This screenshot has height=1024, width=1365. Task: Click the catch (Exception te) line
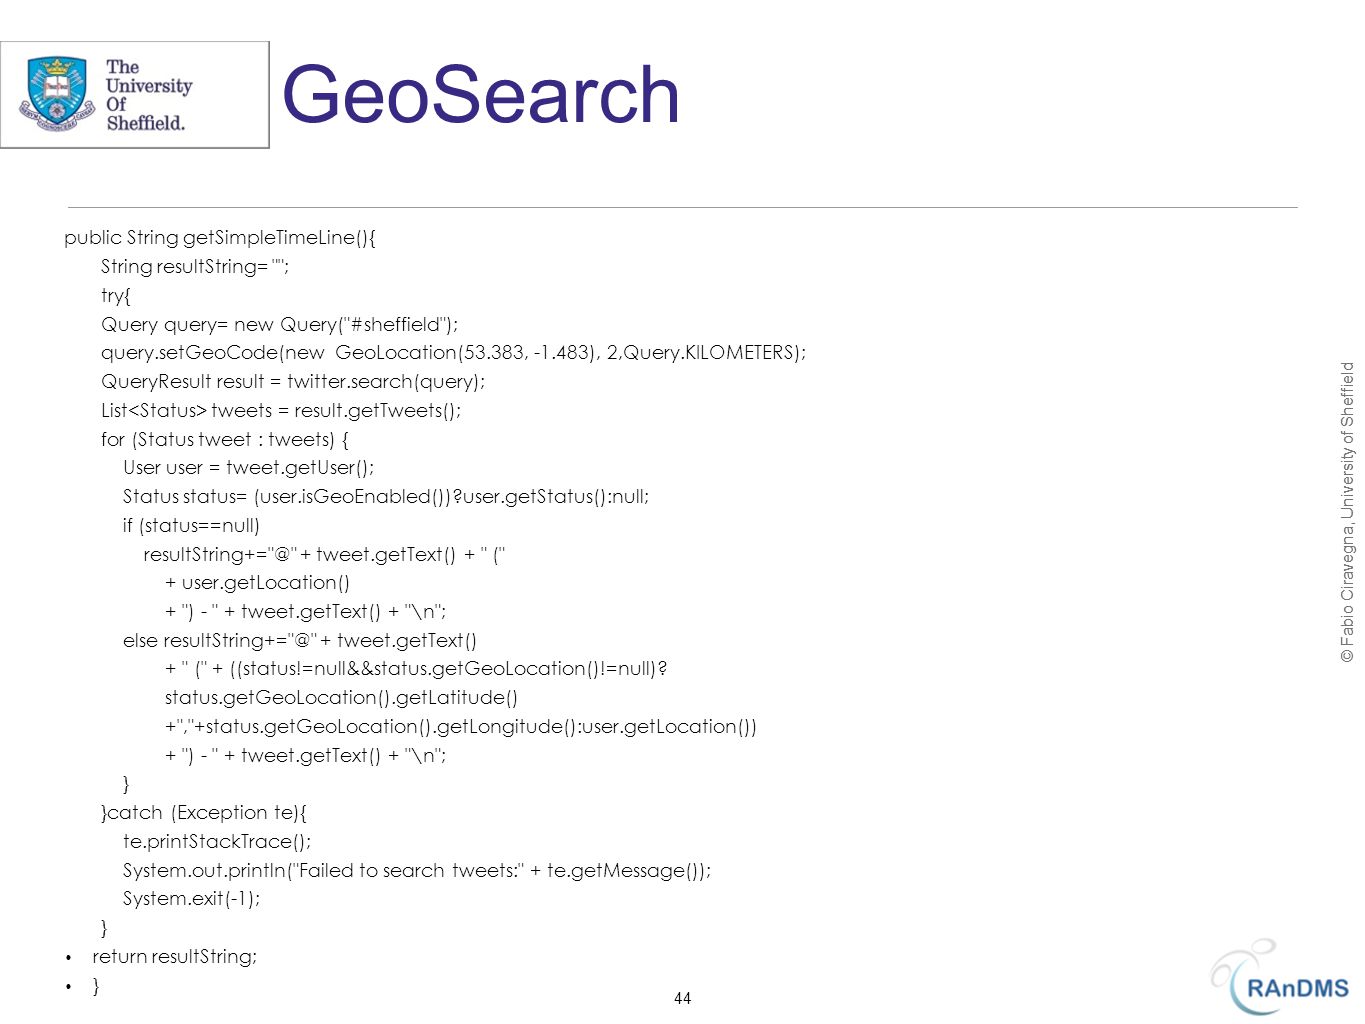click(204, 813)
